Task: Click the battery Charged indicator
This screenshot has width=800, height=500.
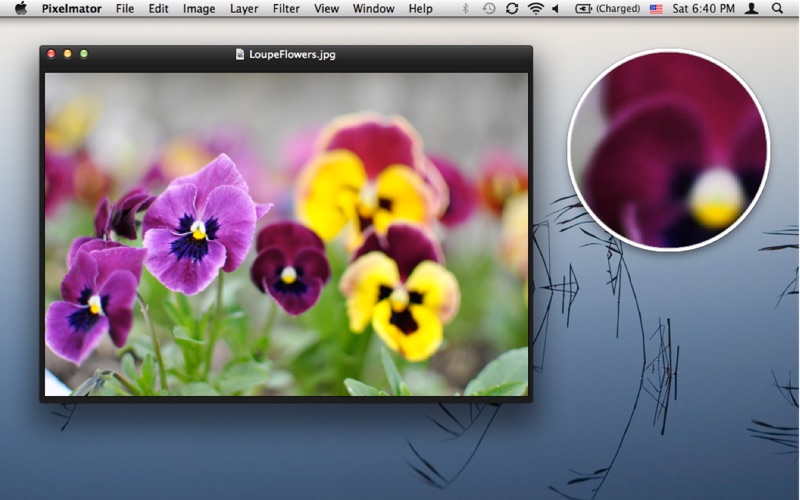Action: pyautogui.click(x=608, y=8)
